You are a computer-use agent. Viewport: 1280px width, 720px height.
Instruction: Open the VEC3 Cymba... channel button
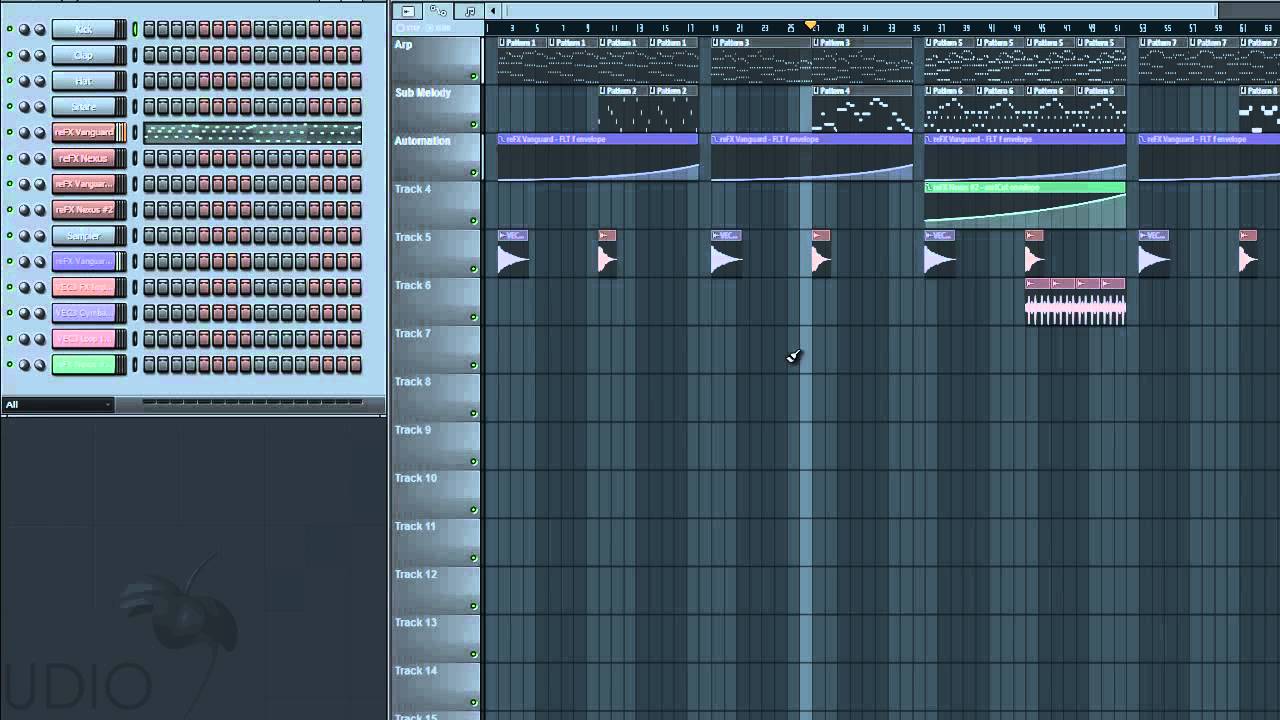[x=84, y=313]
